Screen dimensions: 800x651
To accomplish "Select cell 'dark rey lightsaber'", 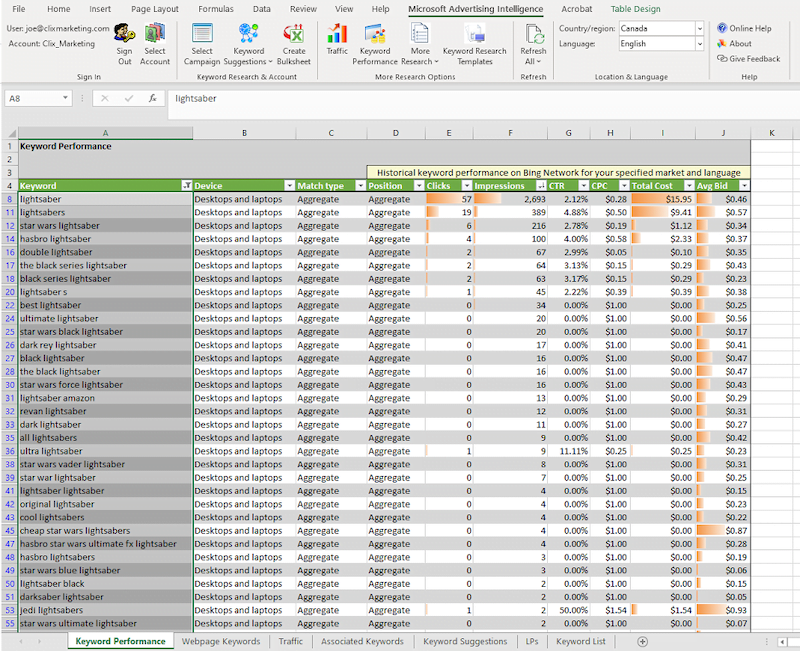I will coord(106,345).
